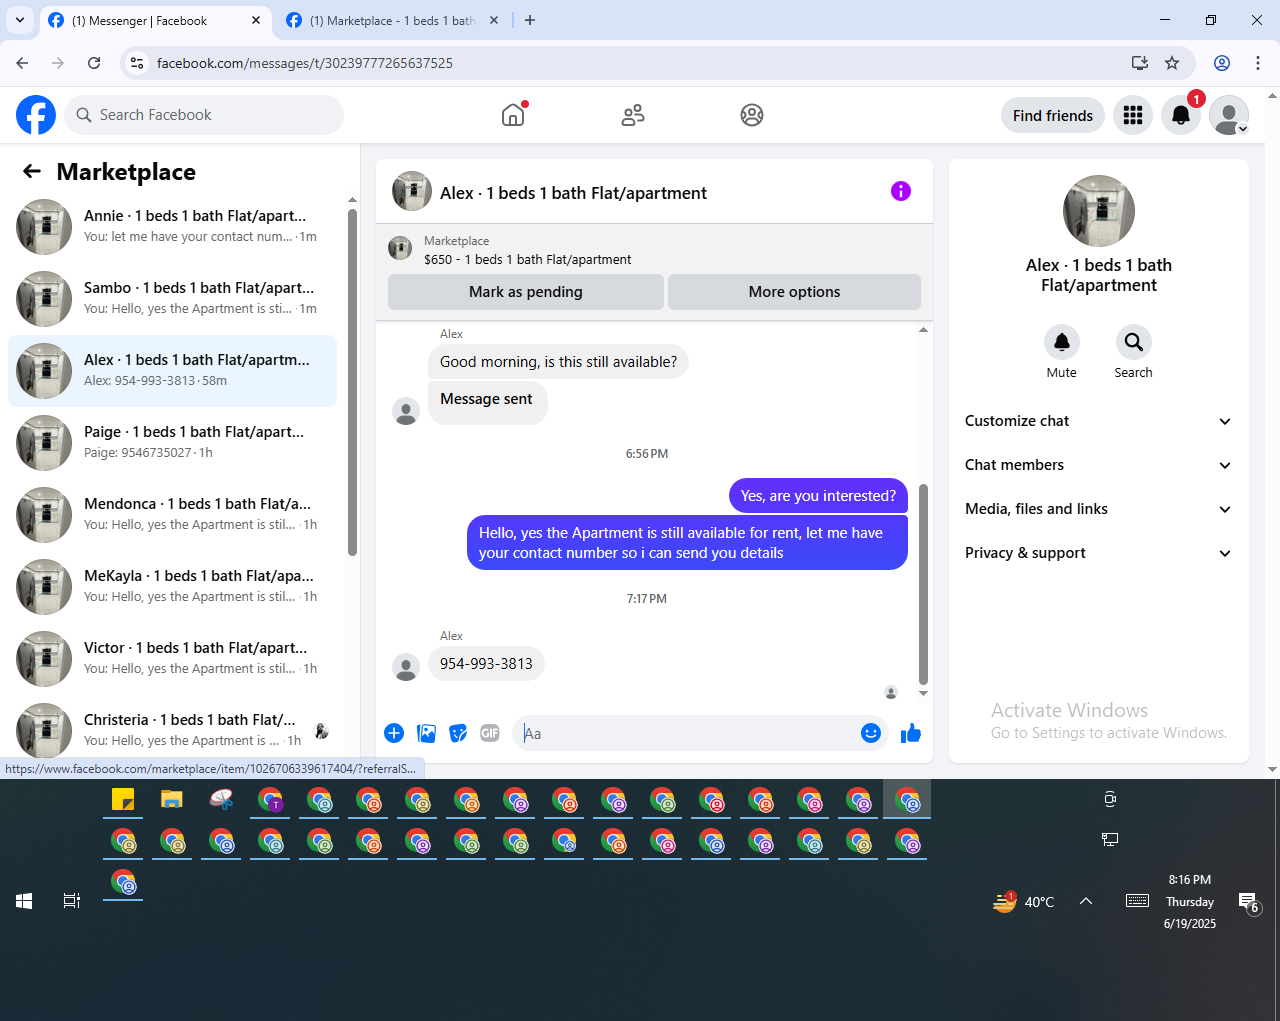Open the Facebook menu grid icon
The height and width of the screenshot is (1021, 1280).
(1133, 115)
